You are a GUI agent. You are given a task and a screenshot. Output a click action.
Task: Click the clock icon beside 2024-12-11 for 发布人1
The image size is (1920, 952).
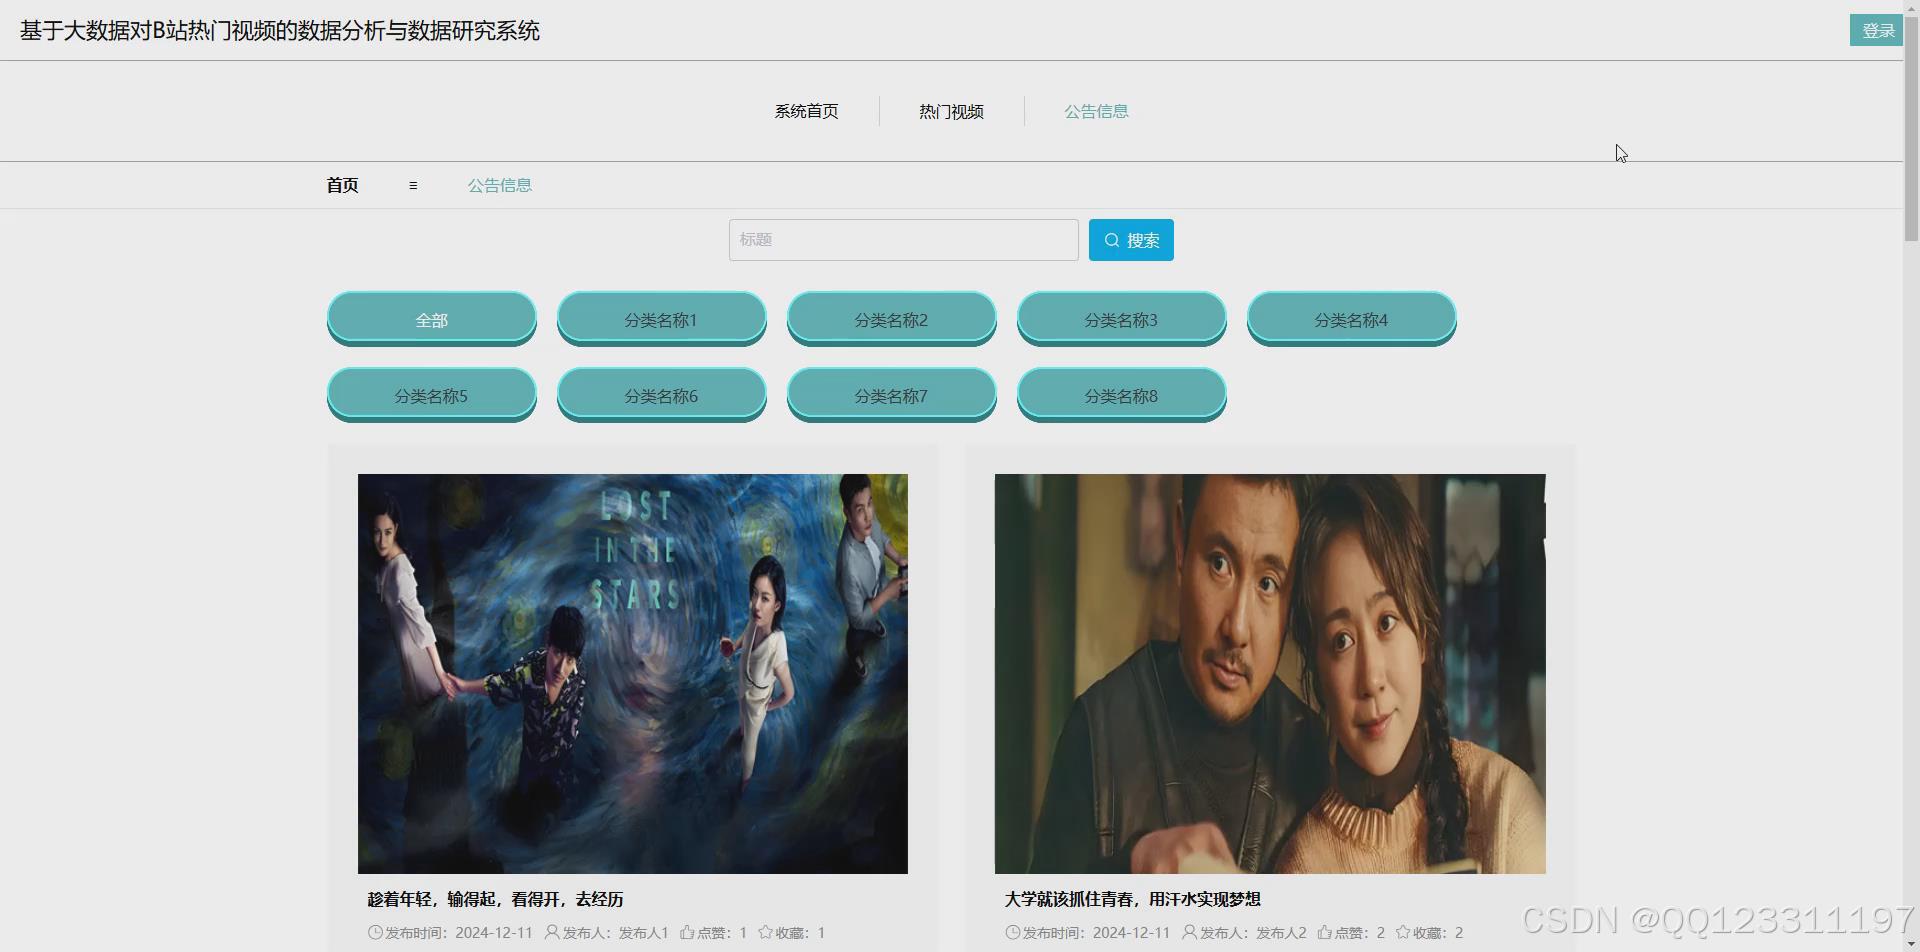(x=375, y=932)
